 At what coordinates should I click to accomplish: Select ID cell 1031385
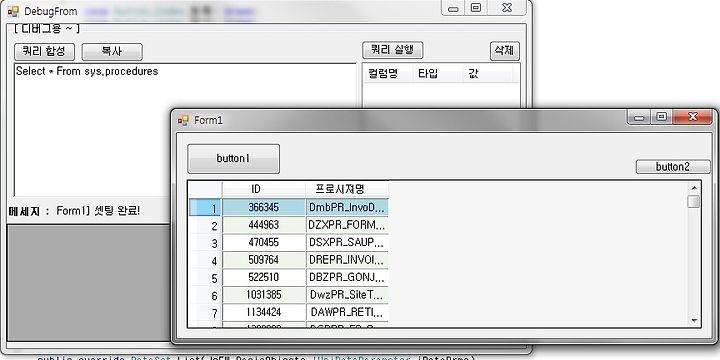coord(264,295)
